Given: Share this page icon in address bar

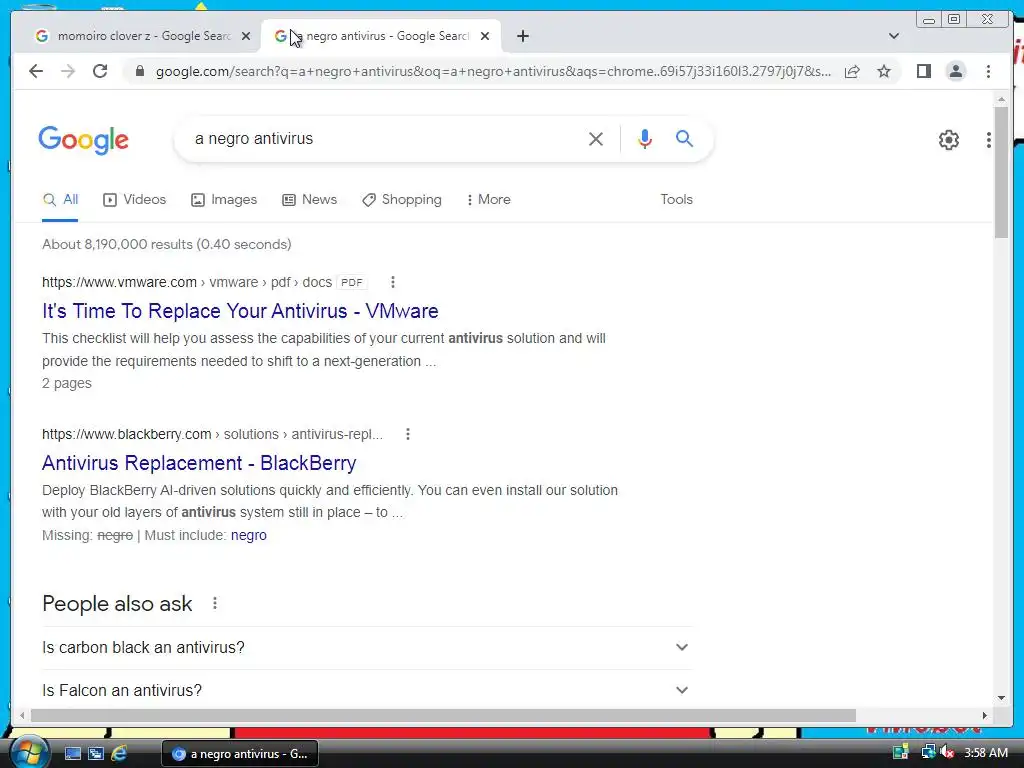Looking at the screenshot, I should (852, 71).
